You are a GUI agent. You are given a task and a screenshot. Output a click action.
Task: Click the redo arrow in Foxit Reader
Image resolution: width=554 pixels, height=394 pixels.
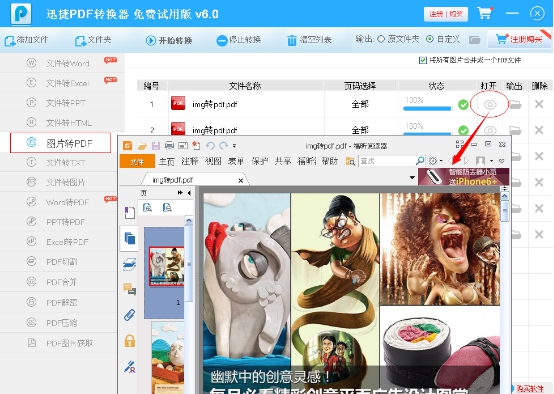coord(223,145)
